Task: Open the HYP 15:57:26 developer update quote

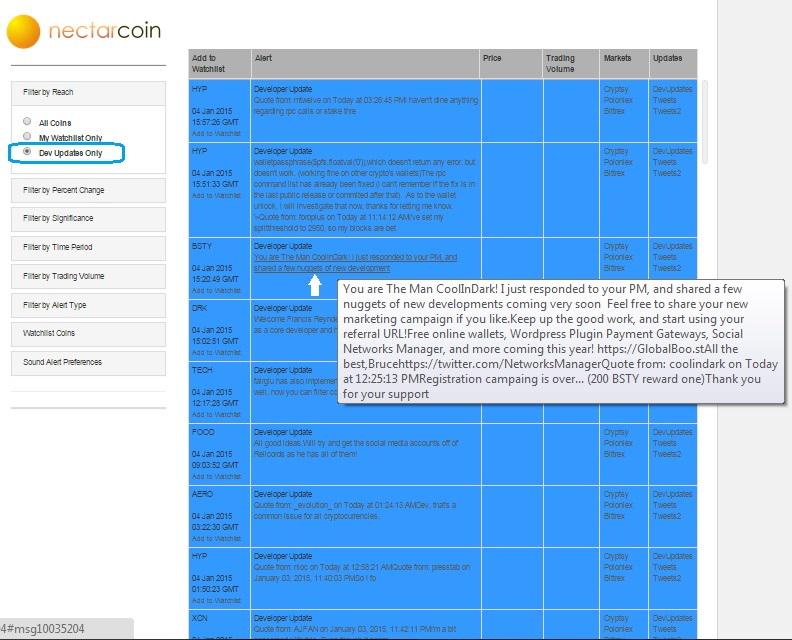Action: pos(366,106)
